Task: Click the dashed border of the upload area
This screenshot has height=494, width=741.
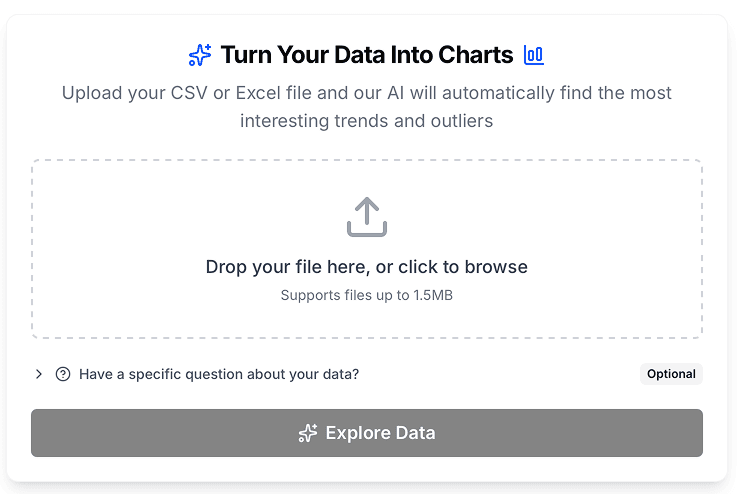Action: (32, 250)
